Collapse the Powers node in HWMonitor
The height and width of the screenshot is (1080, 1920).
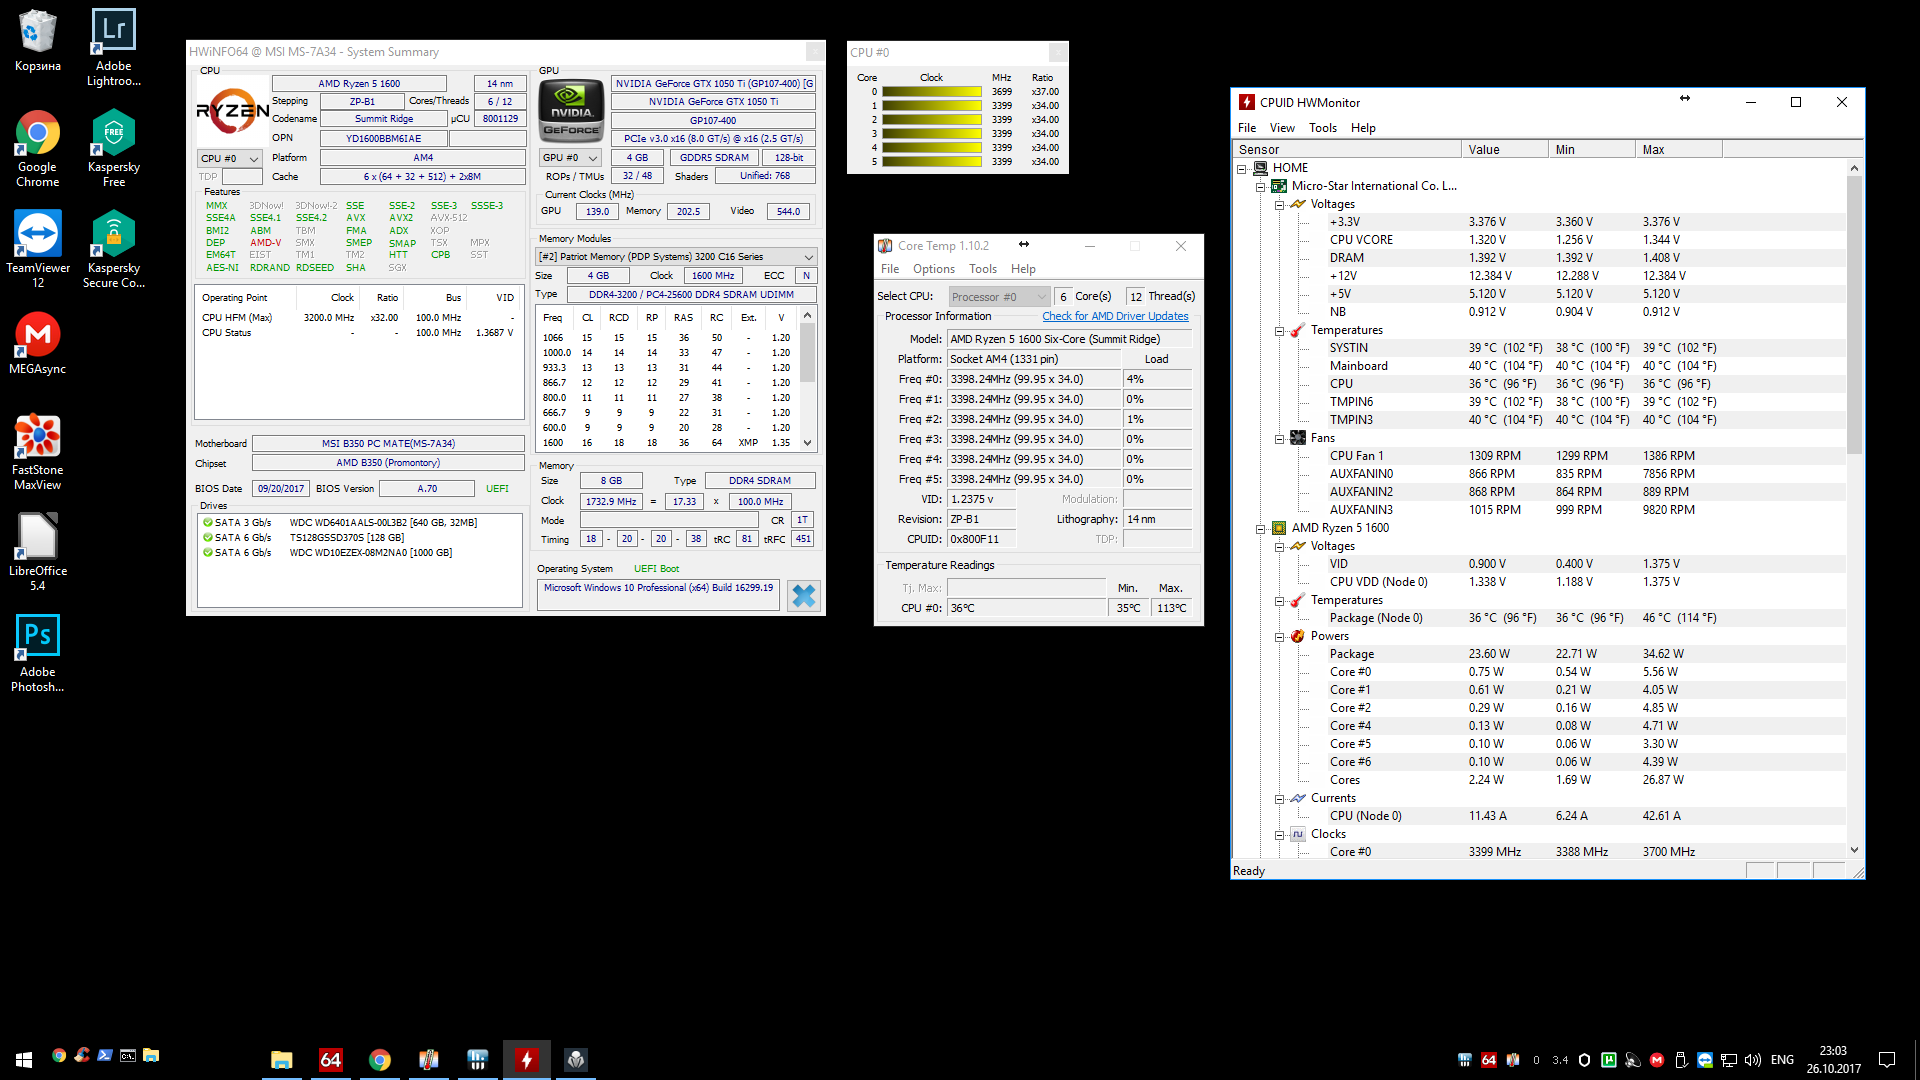(1279, 636)
